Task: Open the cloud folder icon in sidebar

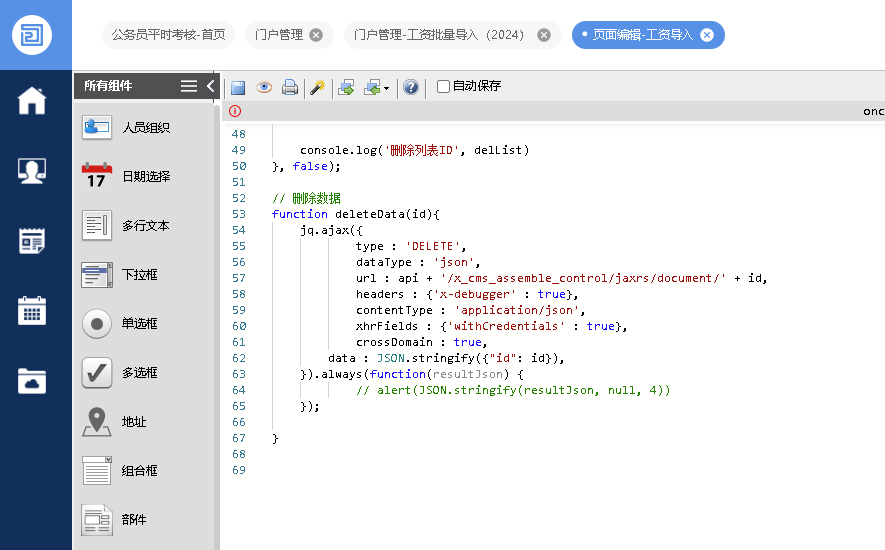Action: [x=32, y=380]
